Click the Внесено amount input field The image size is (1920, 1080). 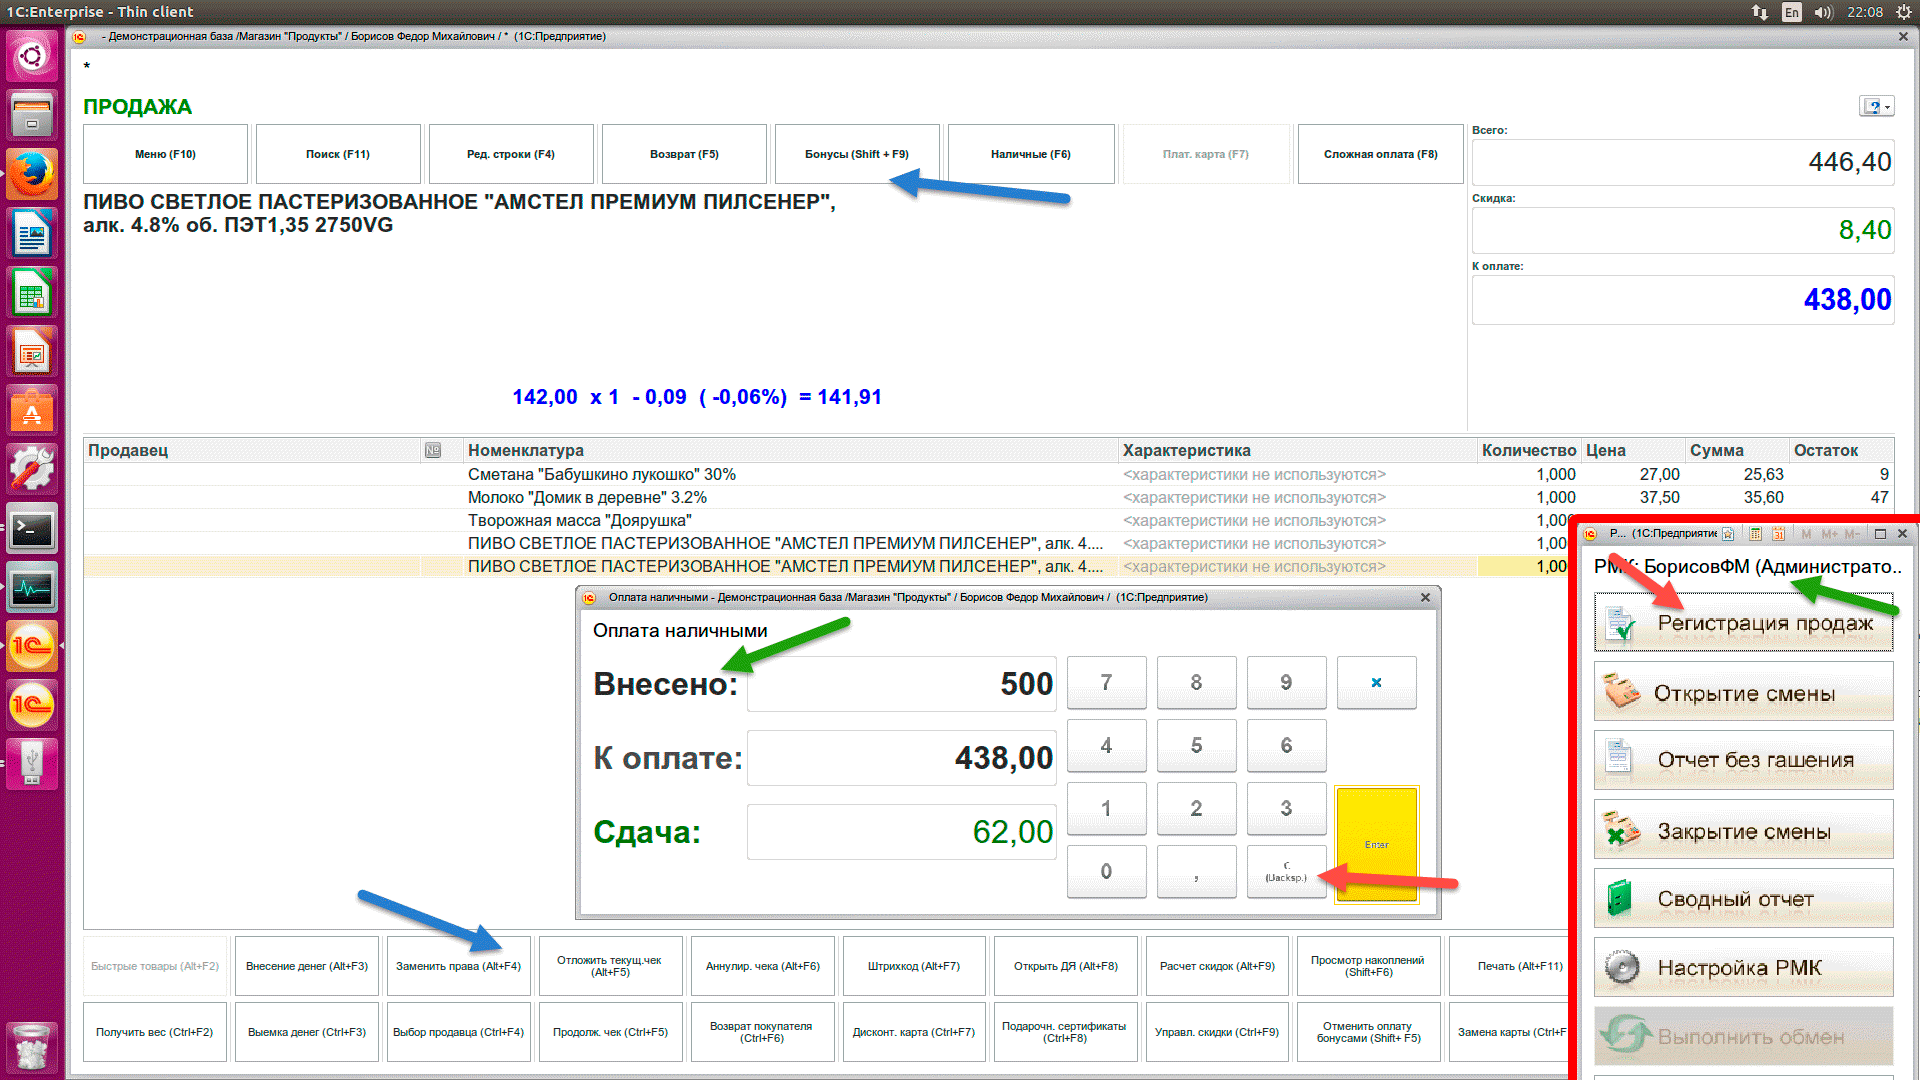pyautogui.click(x=901, y=684)
